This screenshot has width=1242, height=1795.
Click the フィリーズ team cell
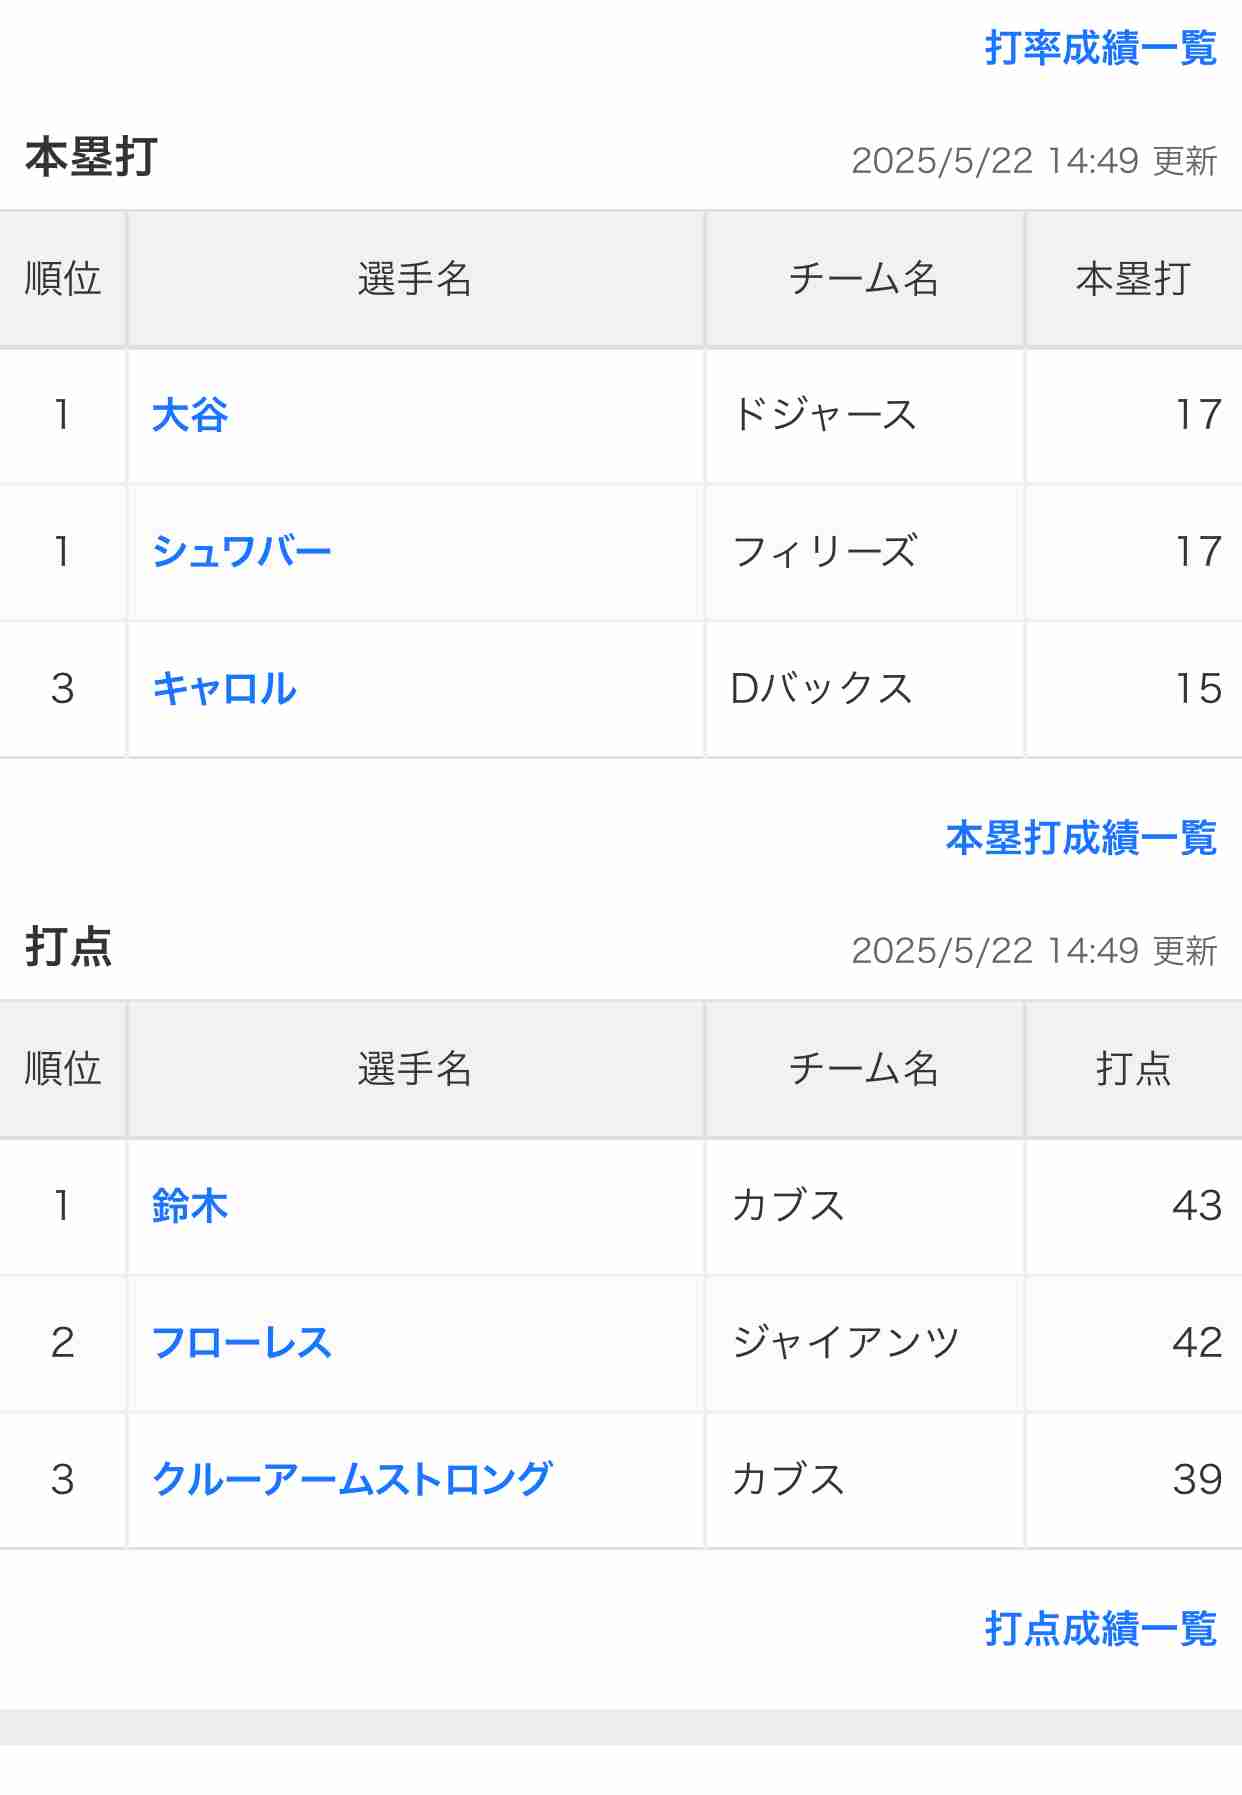[x=864, y=551]
